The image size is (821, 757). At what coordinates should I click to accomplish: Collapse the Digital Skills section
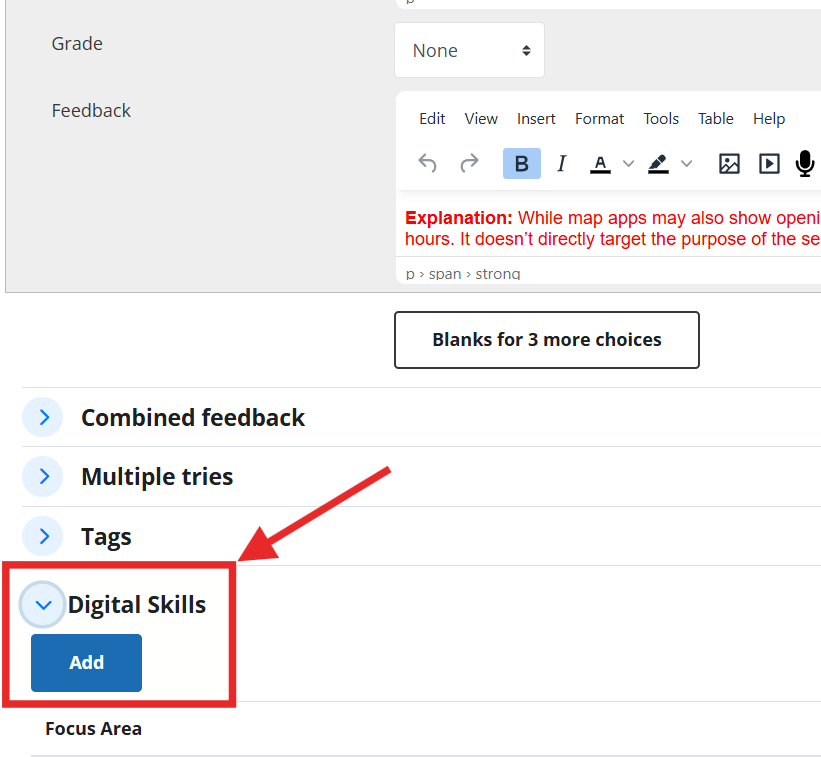[43, 605]
